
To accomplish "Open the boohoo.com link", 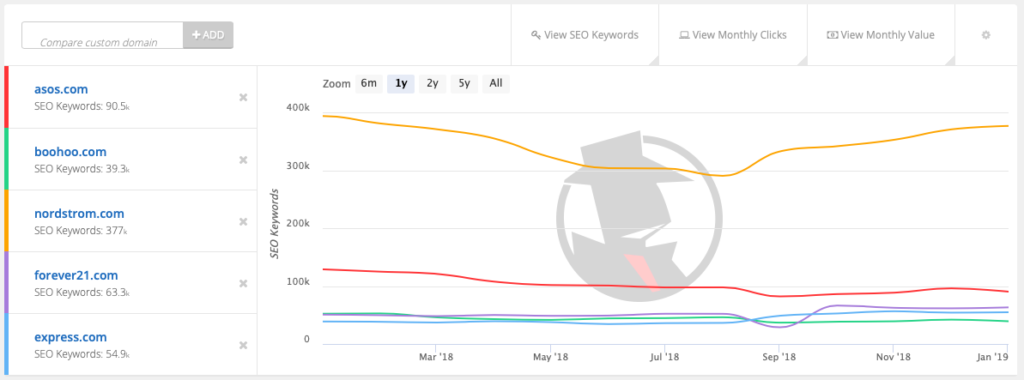I will point(70,151).
